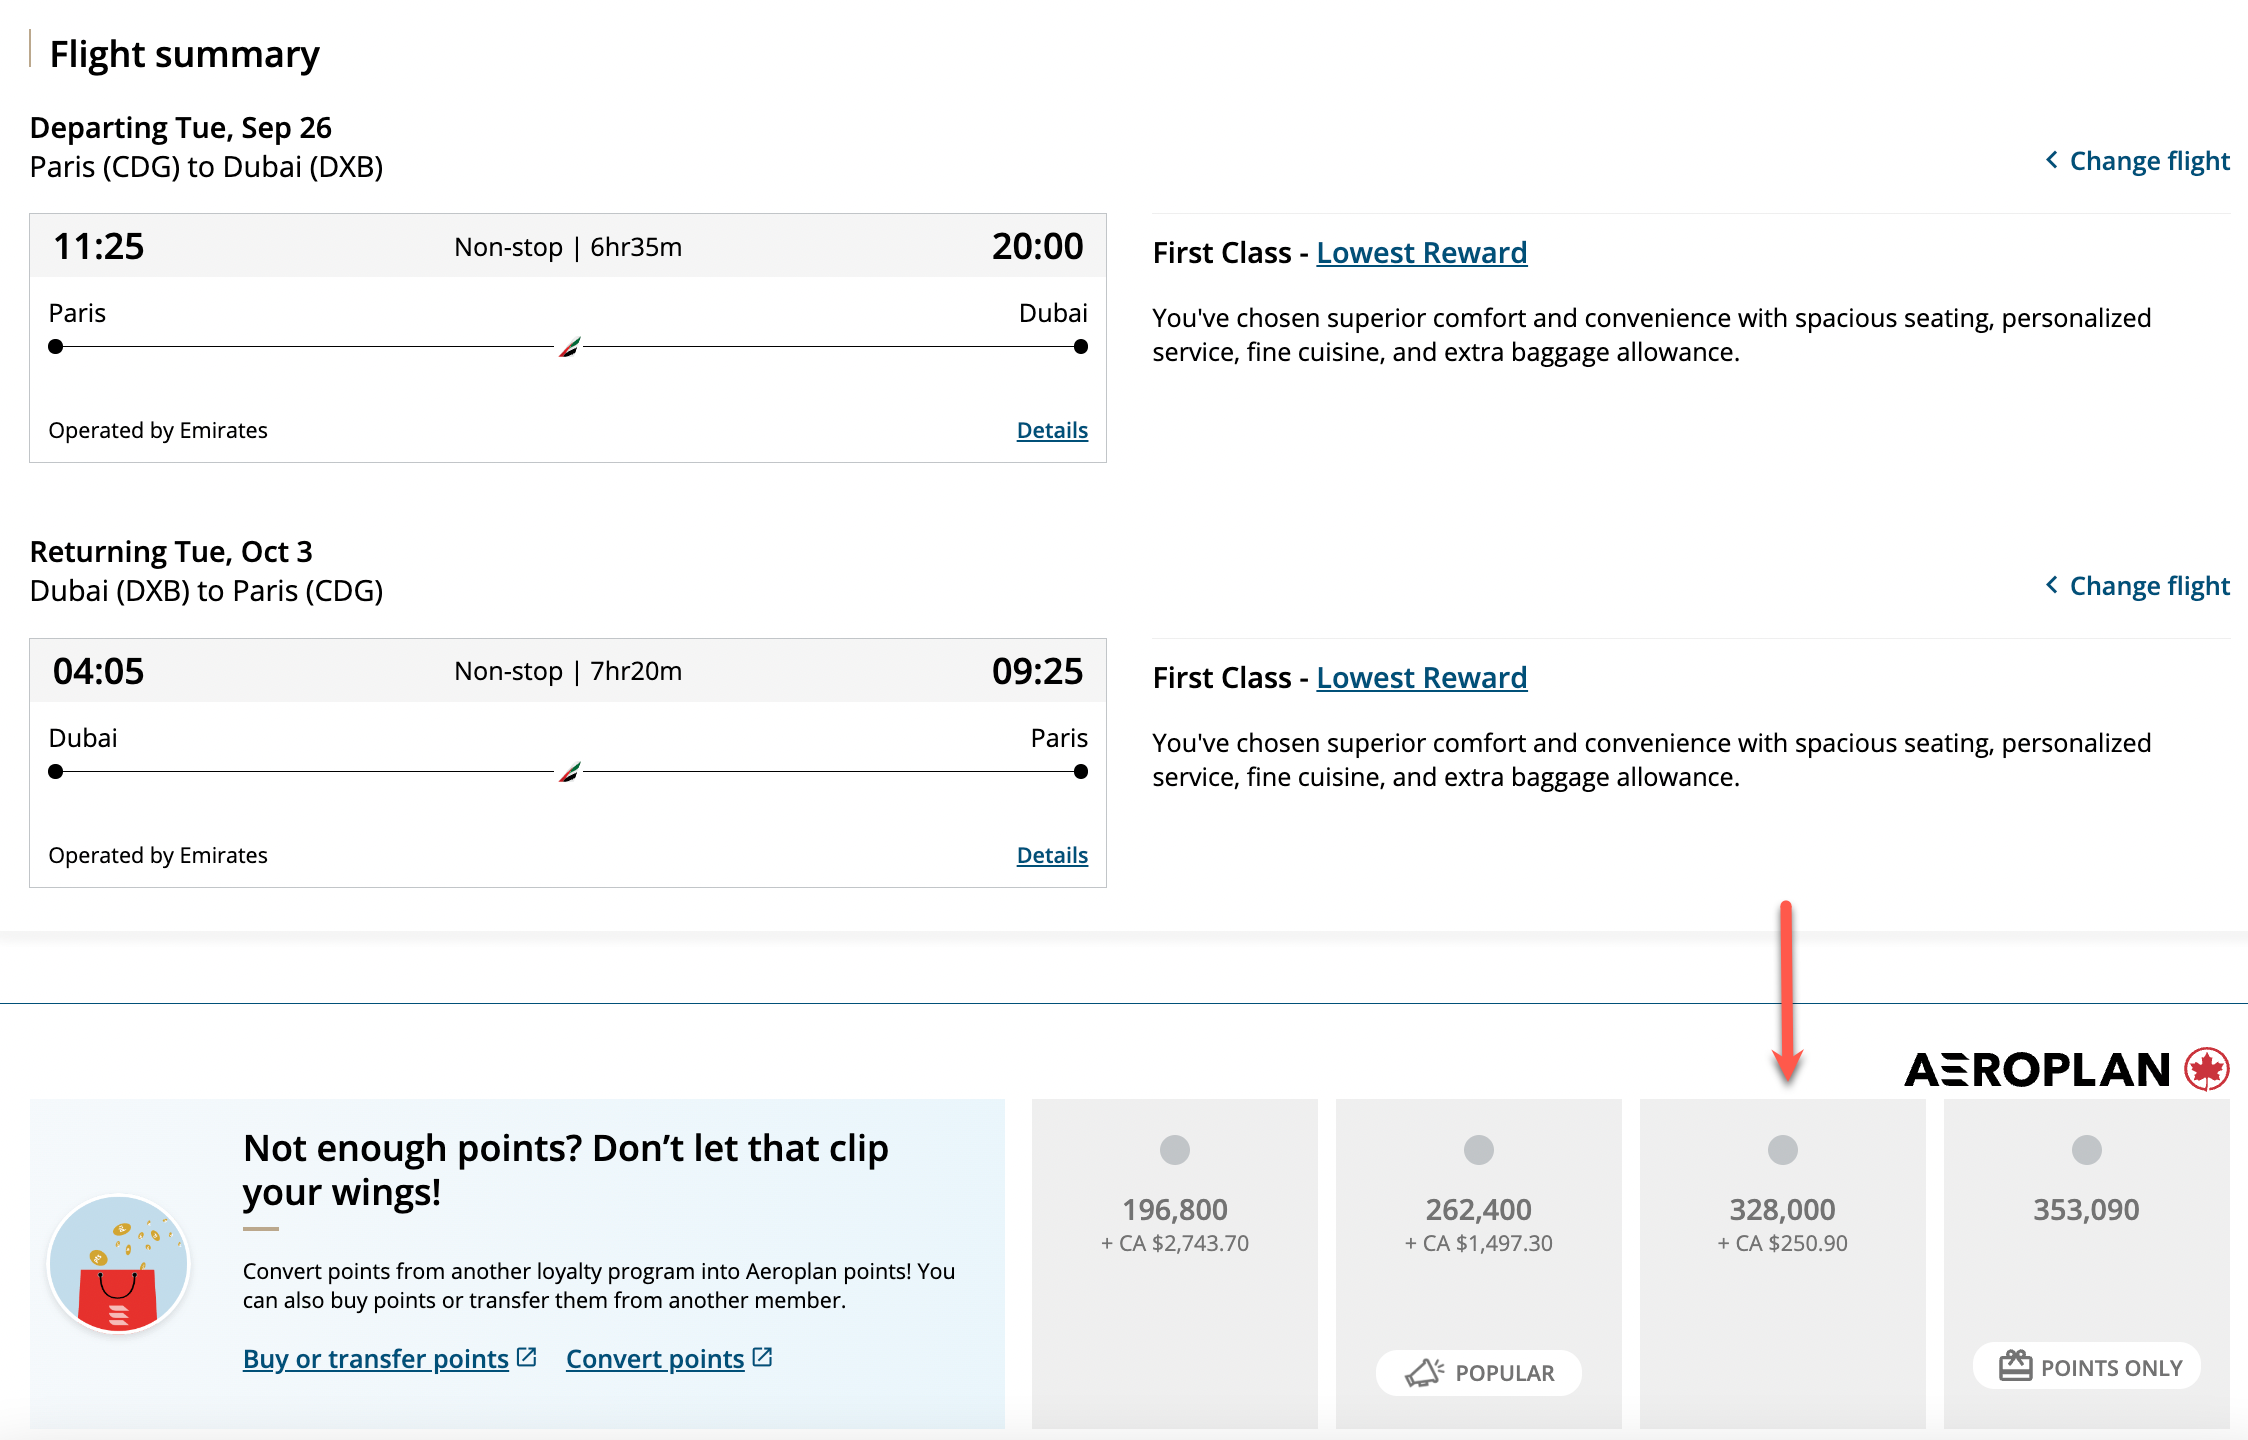Click the Emirates plane icon on returning flight
Image resolution: width=2248 pixels, height=1440 pixels.
pyautogui.click(x=570, y=772)
